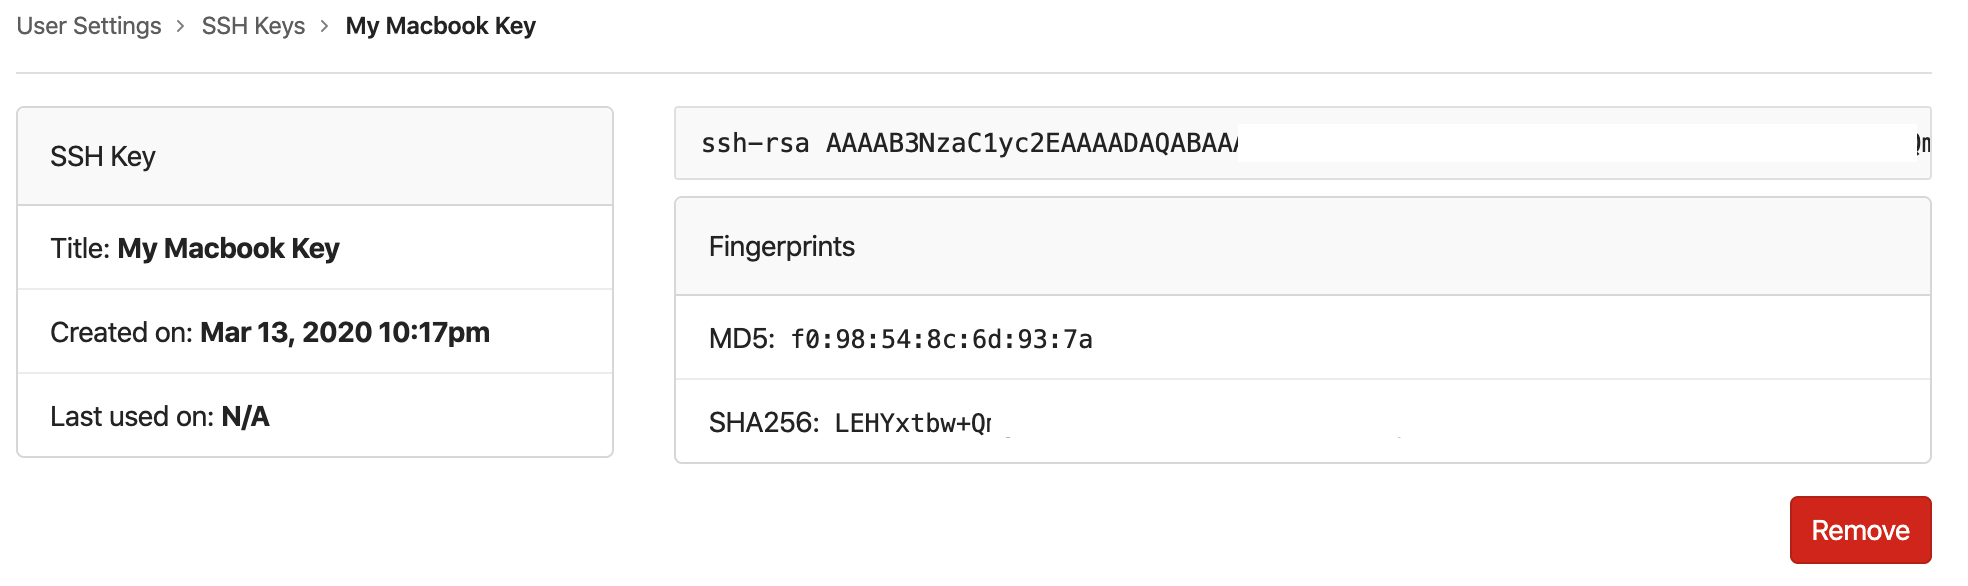This screenshot has height=586, width=1968.
Task: Click the SSH Key panel header
Action: point(103,157)
